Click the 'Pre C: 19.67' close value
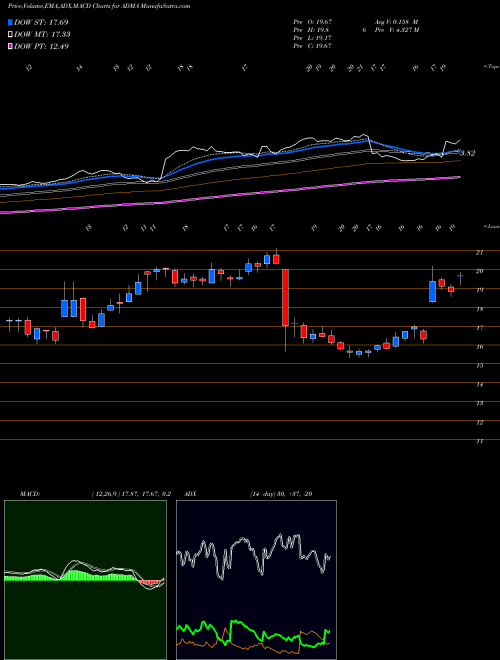The image size is (500, 660). (x=312, y=46)
